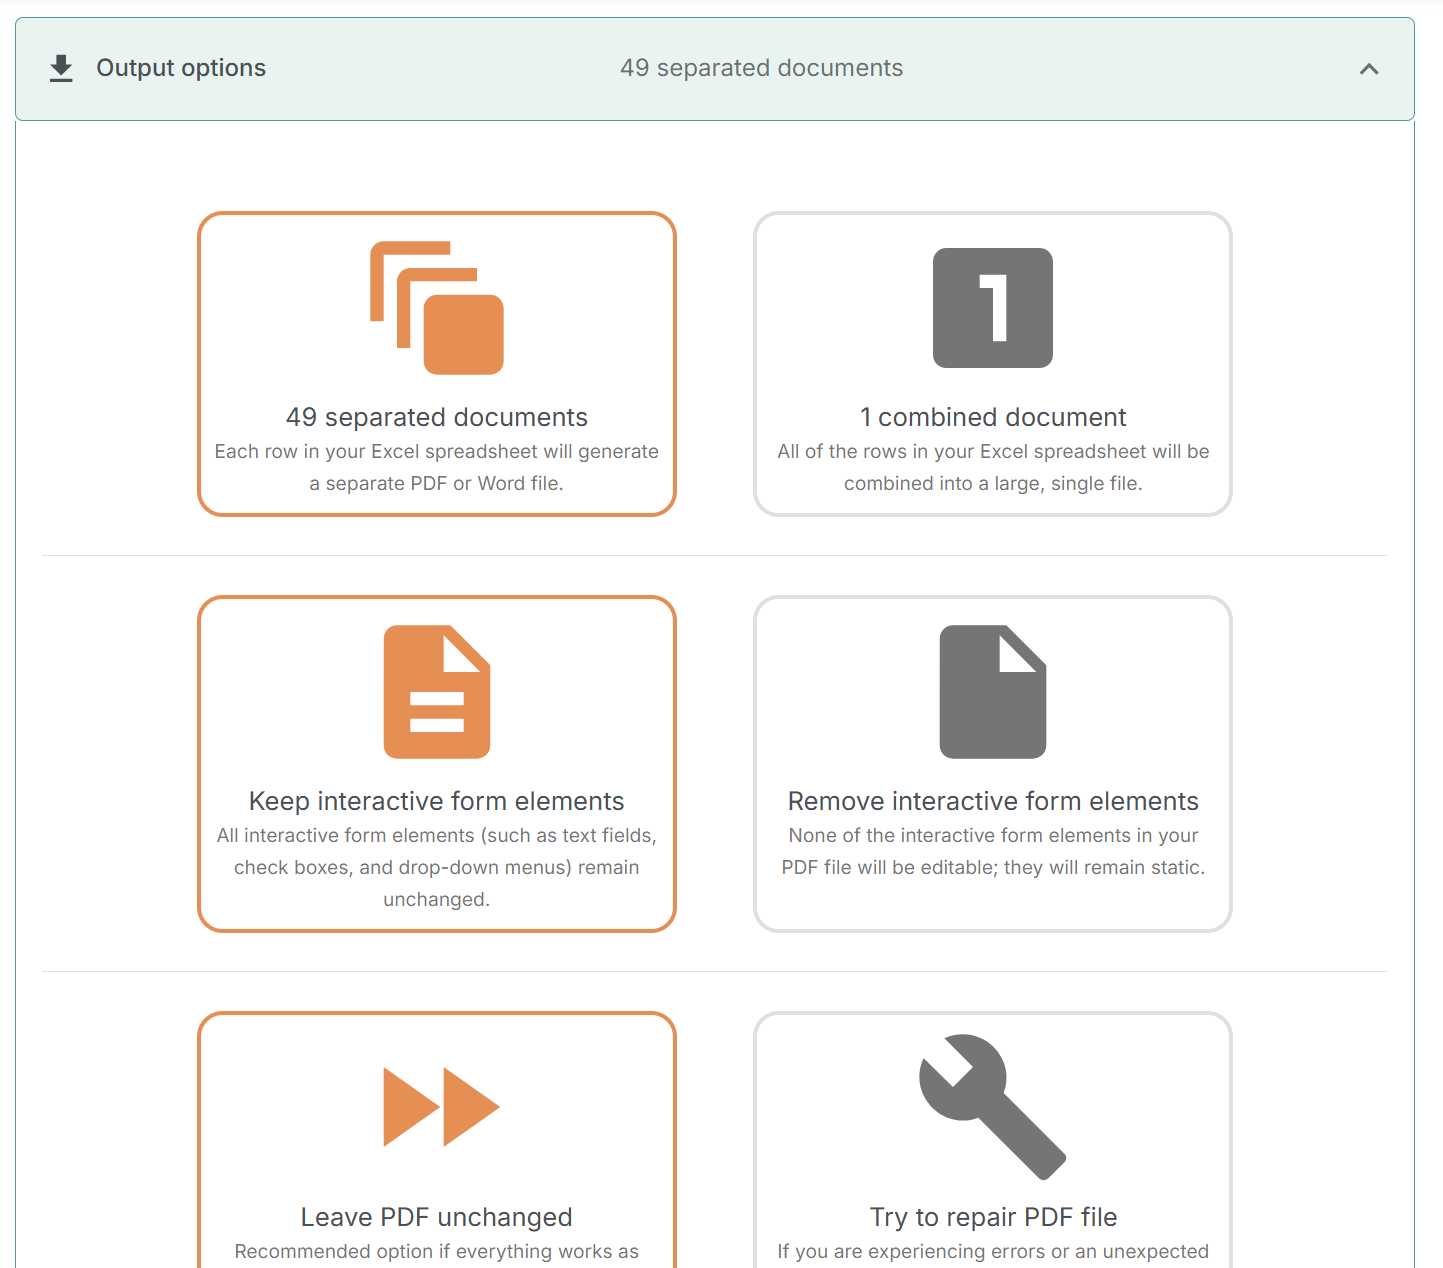The image size is (1443, 1268).
Task: Choose 'Remove interactive form elements' option title
Action: tap(992, 801)
